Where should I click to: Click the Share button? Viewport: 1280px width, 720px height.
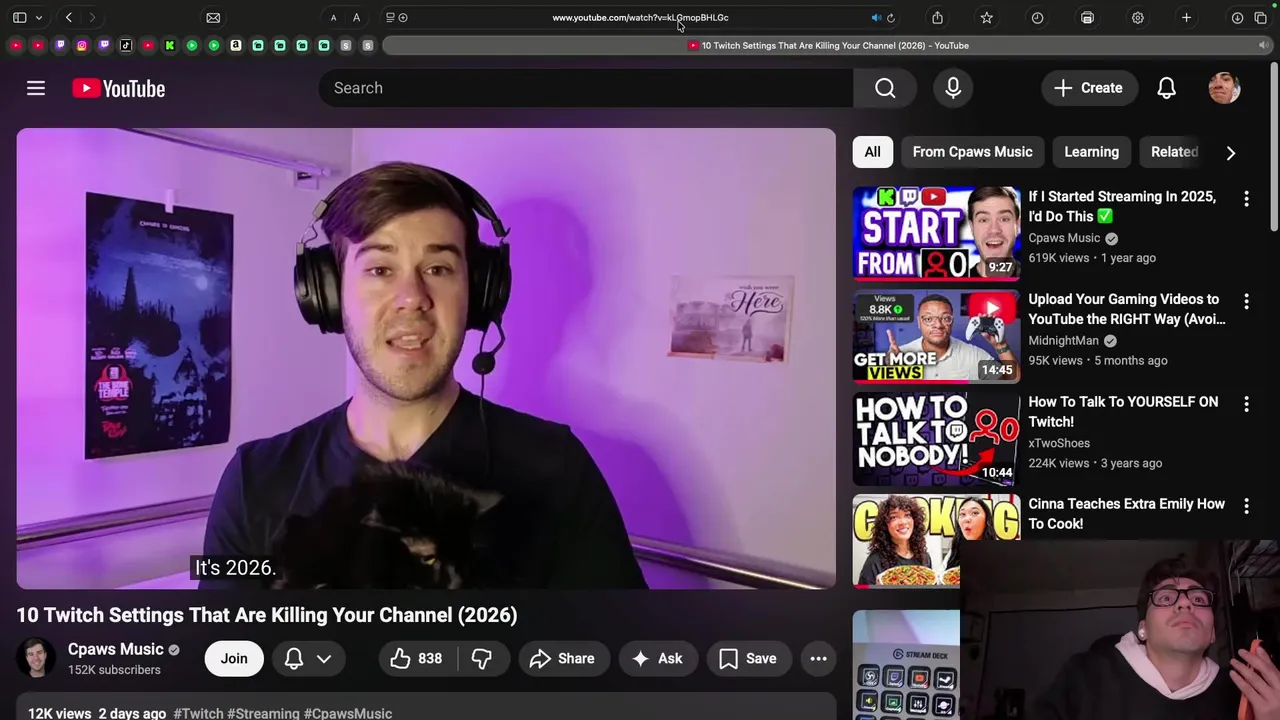[562, 658]
